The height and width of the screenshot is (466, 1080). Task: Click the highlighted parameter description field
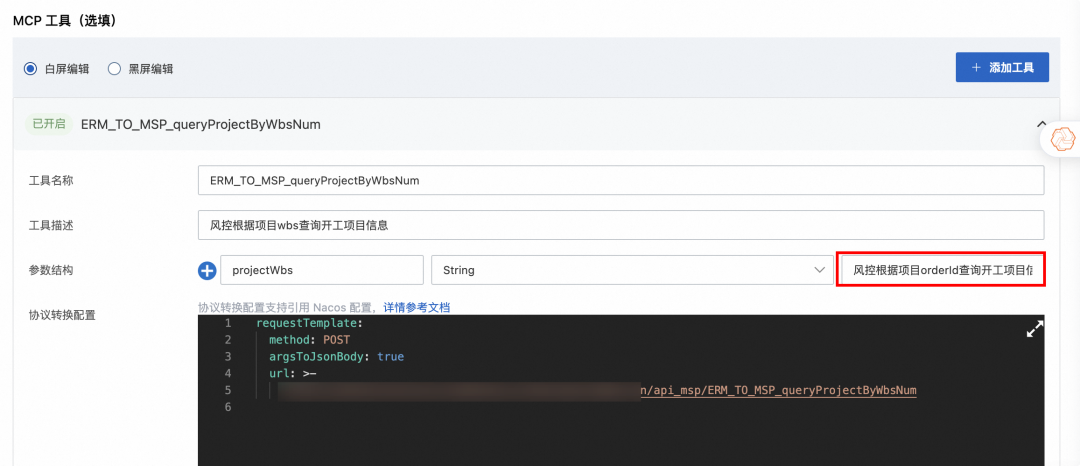941,270
